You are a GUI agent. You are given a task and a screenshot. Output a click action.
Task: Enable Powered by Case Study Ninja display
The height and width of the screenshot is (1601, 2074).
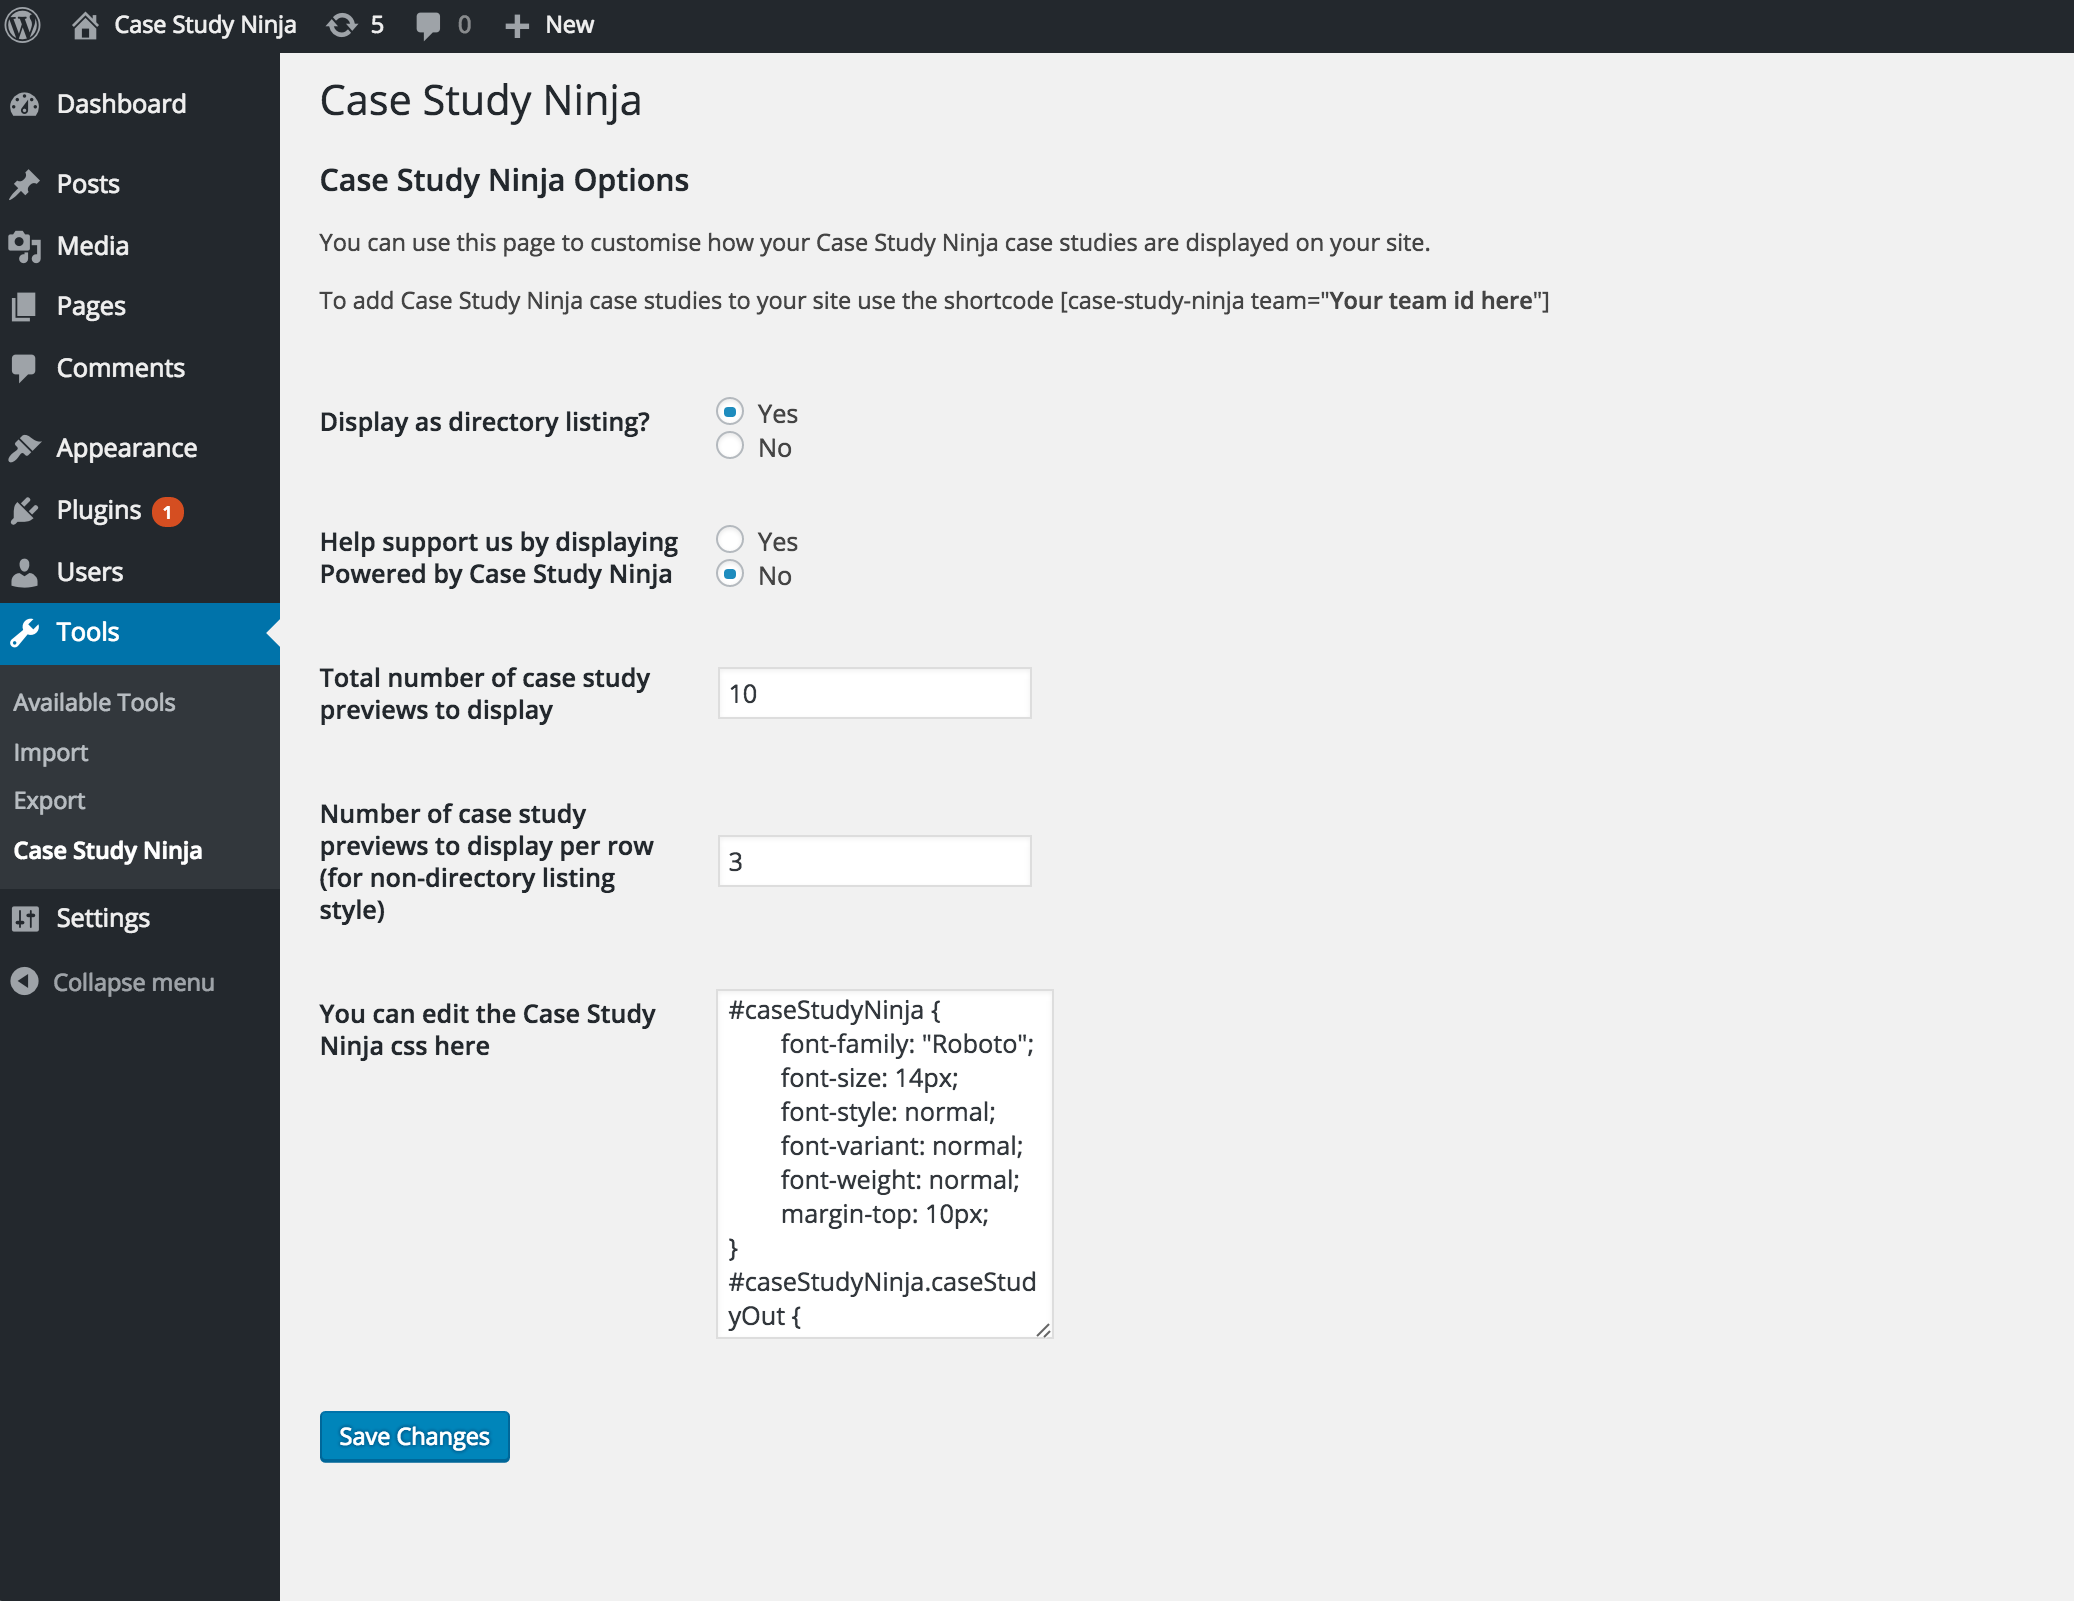tap(730, 538)
